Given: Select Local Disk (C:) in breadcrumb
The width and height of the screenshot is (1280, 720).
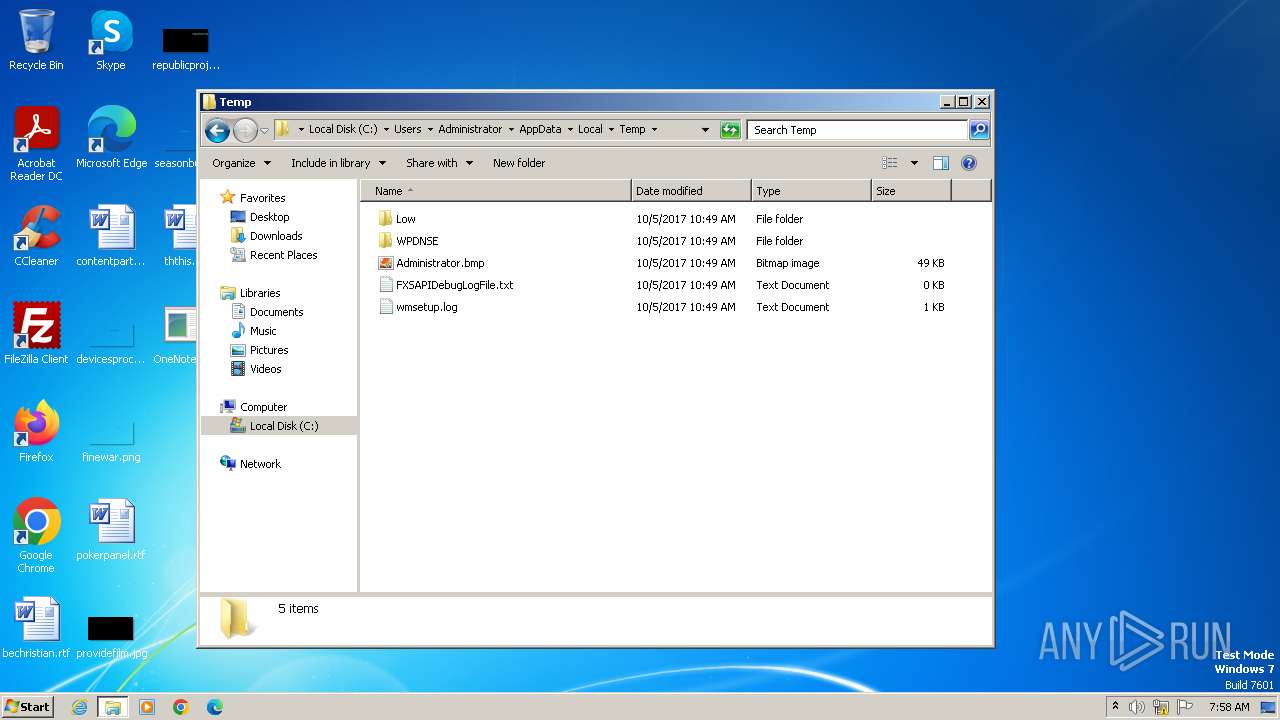Looking at the screenshot, I should click(x=343, y=129).
